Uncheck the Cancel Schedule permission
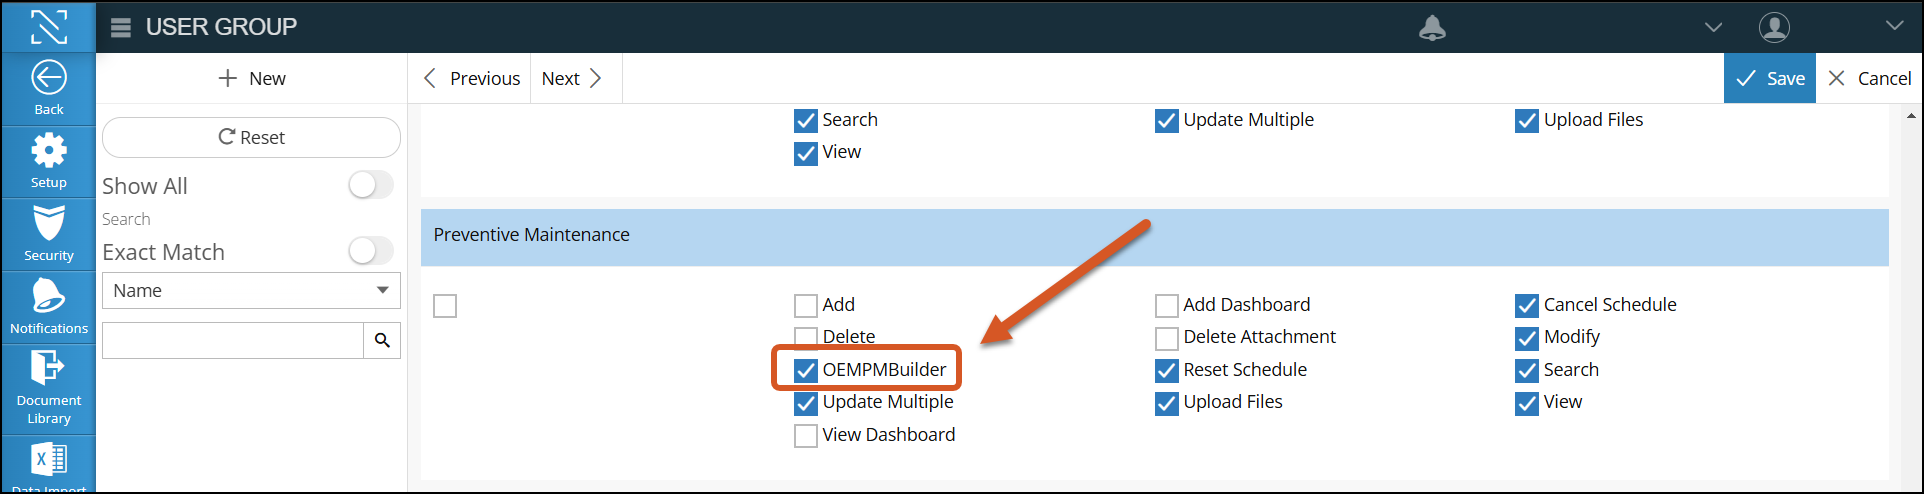This screenshot has width=1924, height=494. (x=1527, y=306)
